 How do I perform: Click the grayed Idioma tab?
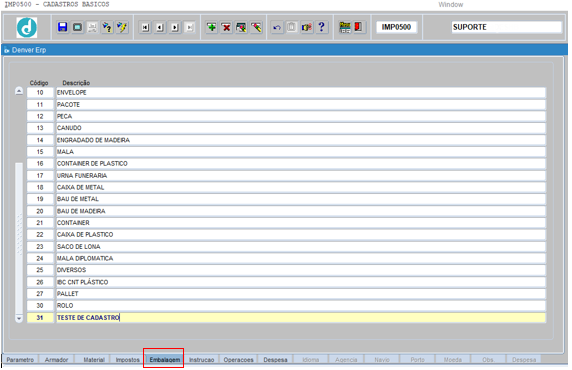pyautogui.click(x=310, y=359)
